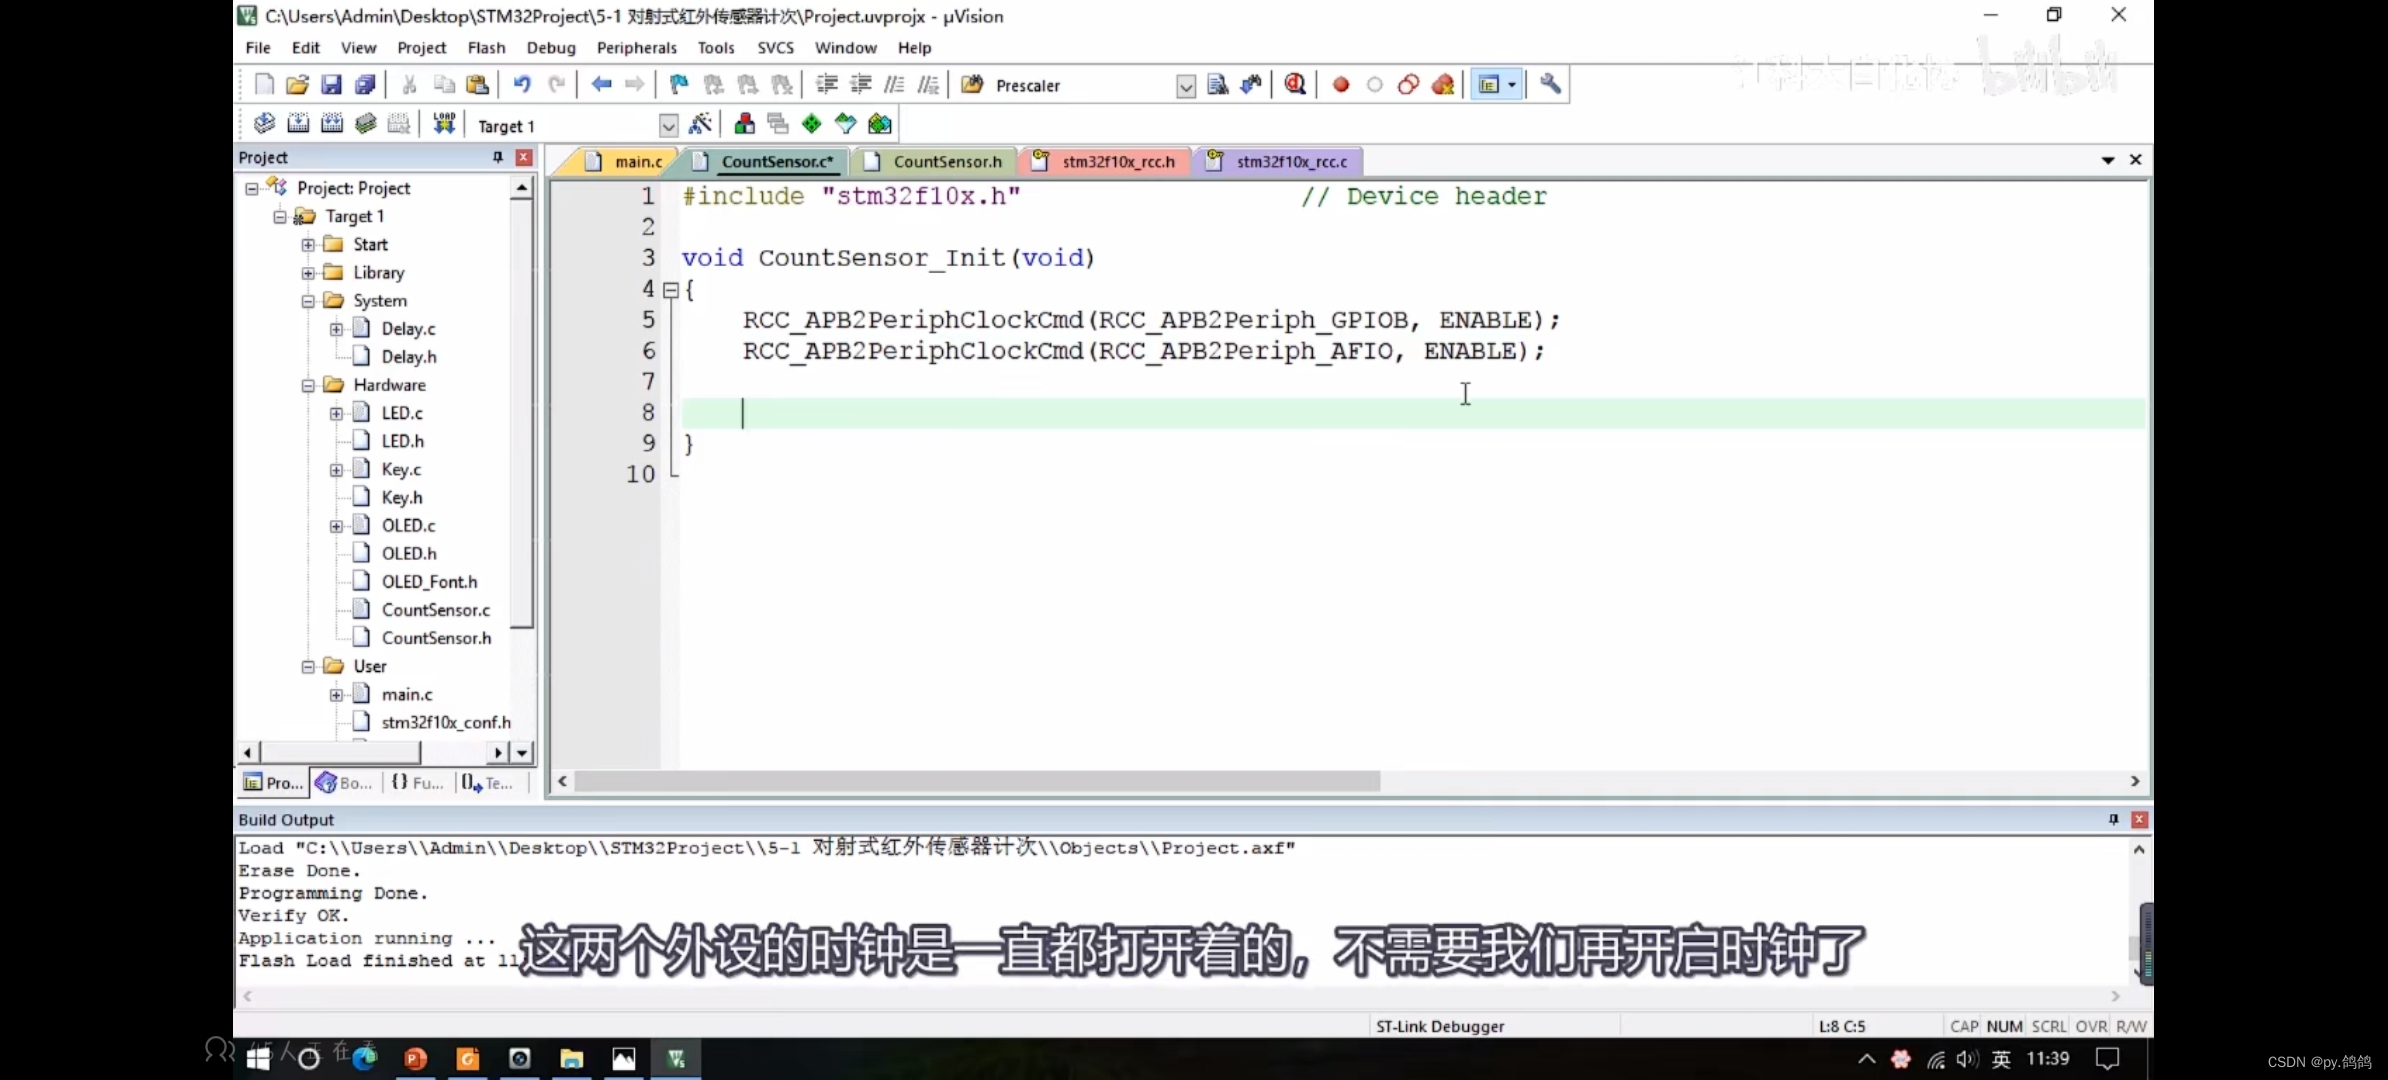2388x1080 pixels.
Task: Create a new file via toolbar icon
Action: [264, 85]
